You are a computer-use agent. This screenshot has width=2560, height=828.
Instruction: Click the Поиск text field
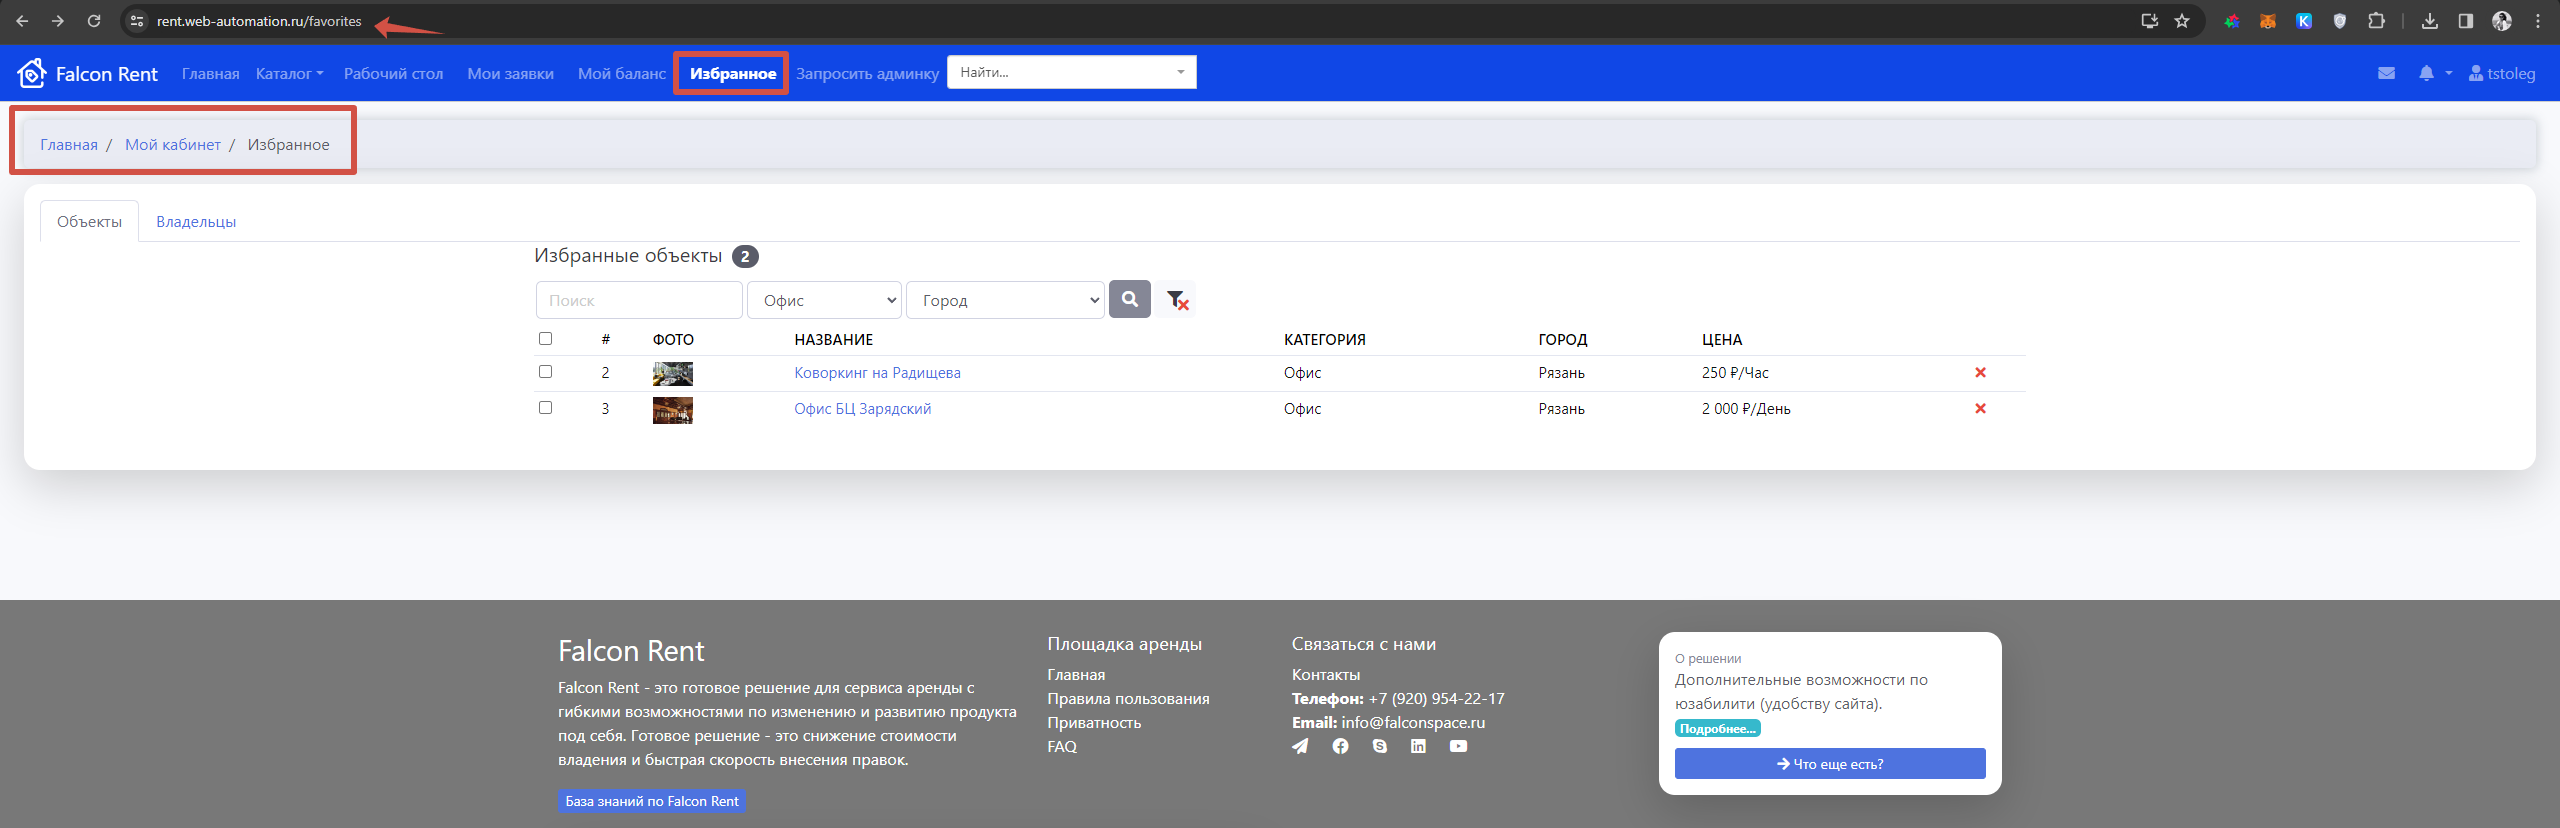tap(639, 300)
